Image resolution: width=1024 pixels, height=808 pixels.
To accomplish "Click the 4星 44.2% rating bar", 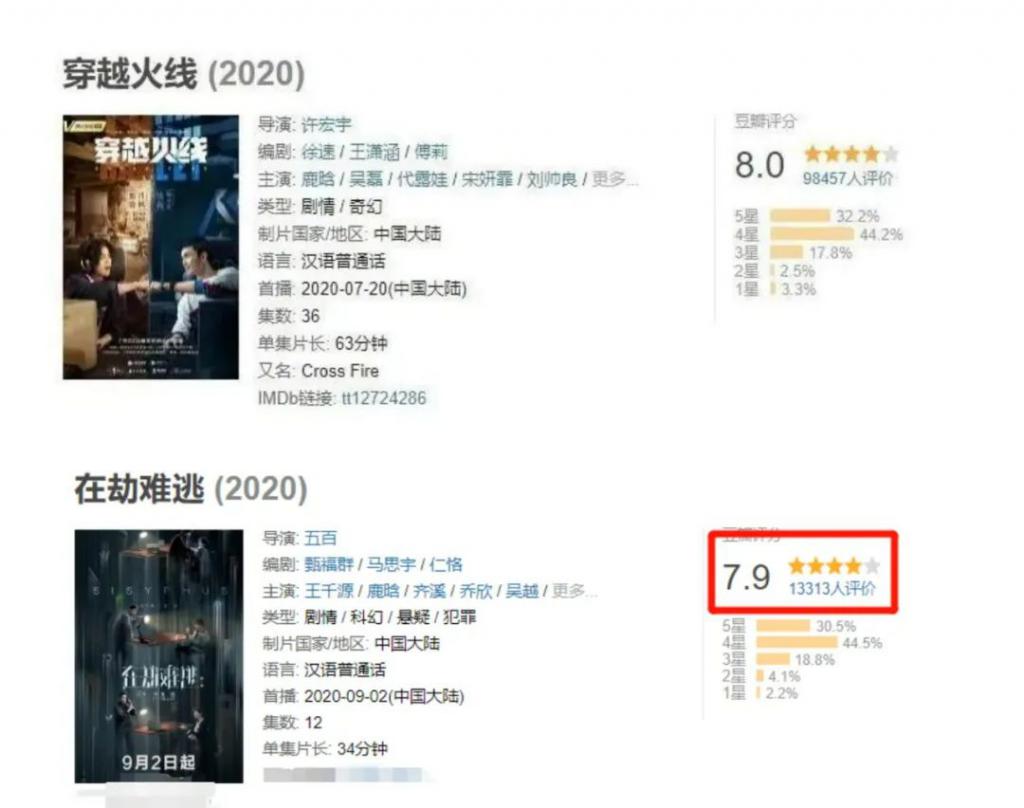I will (x=812, y=234).
